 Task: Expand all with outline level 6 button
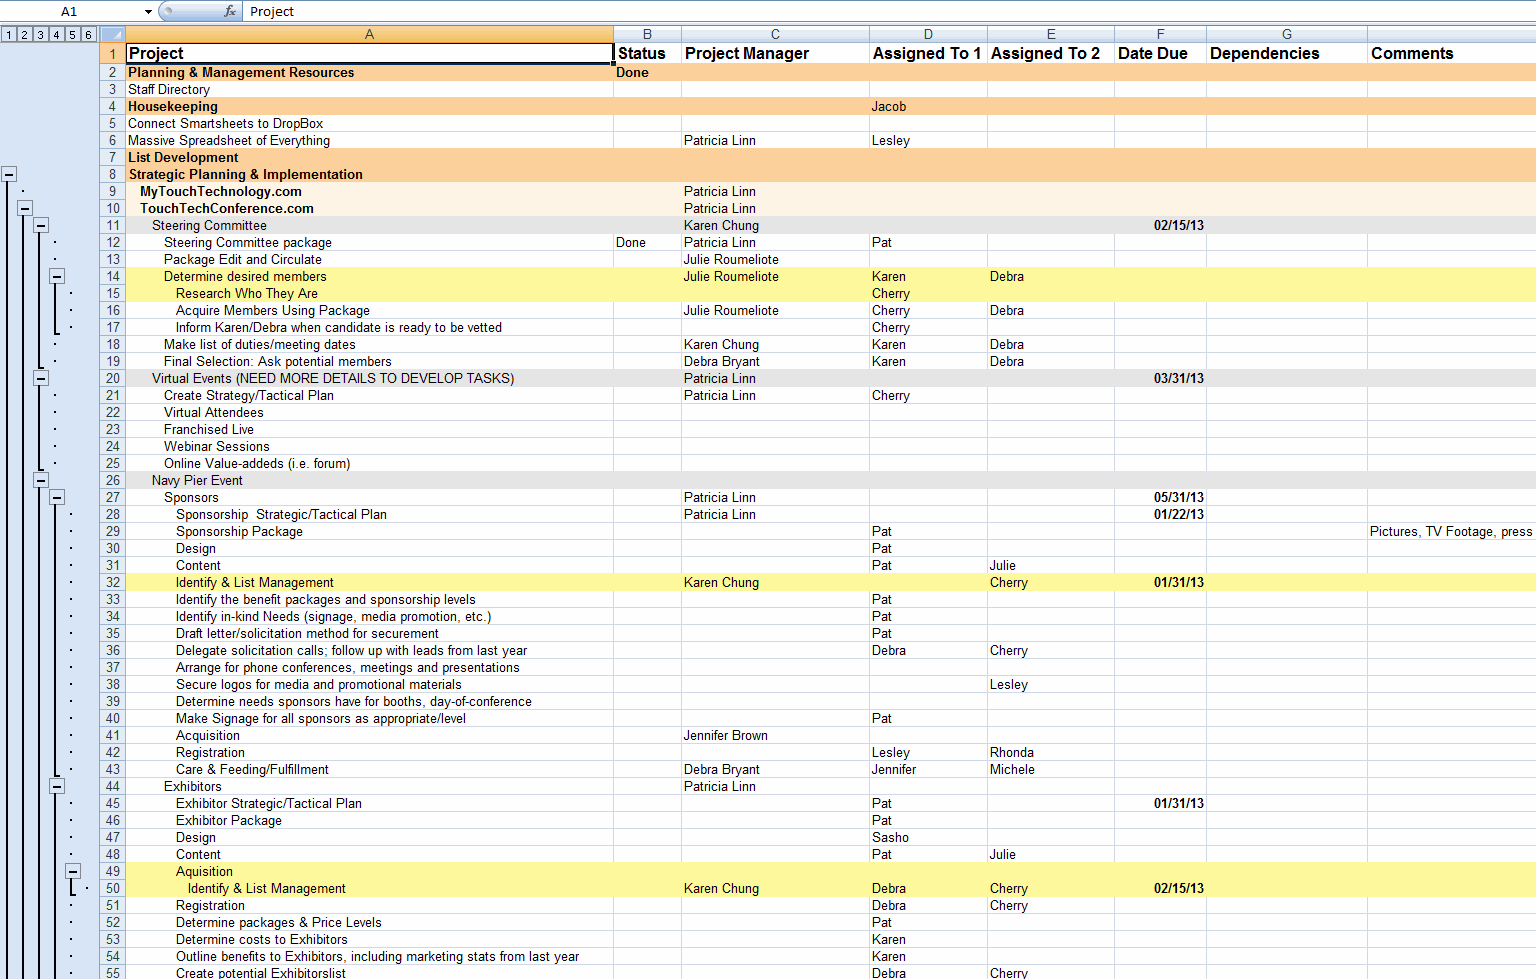point(89,35)
